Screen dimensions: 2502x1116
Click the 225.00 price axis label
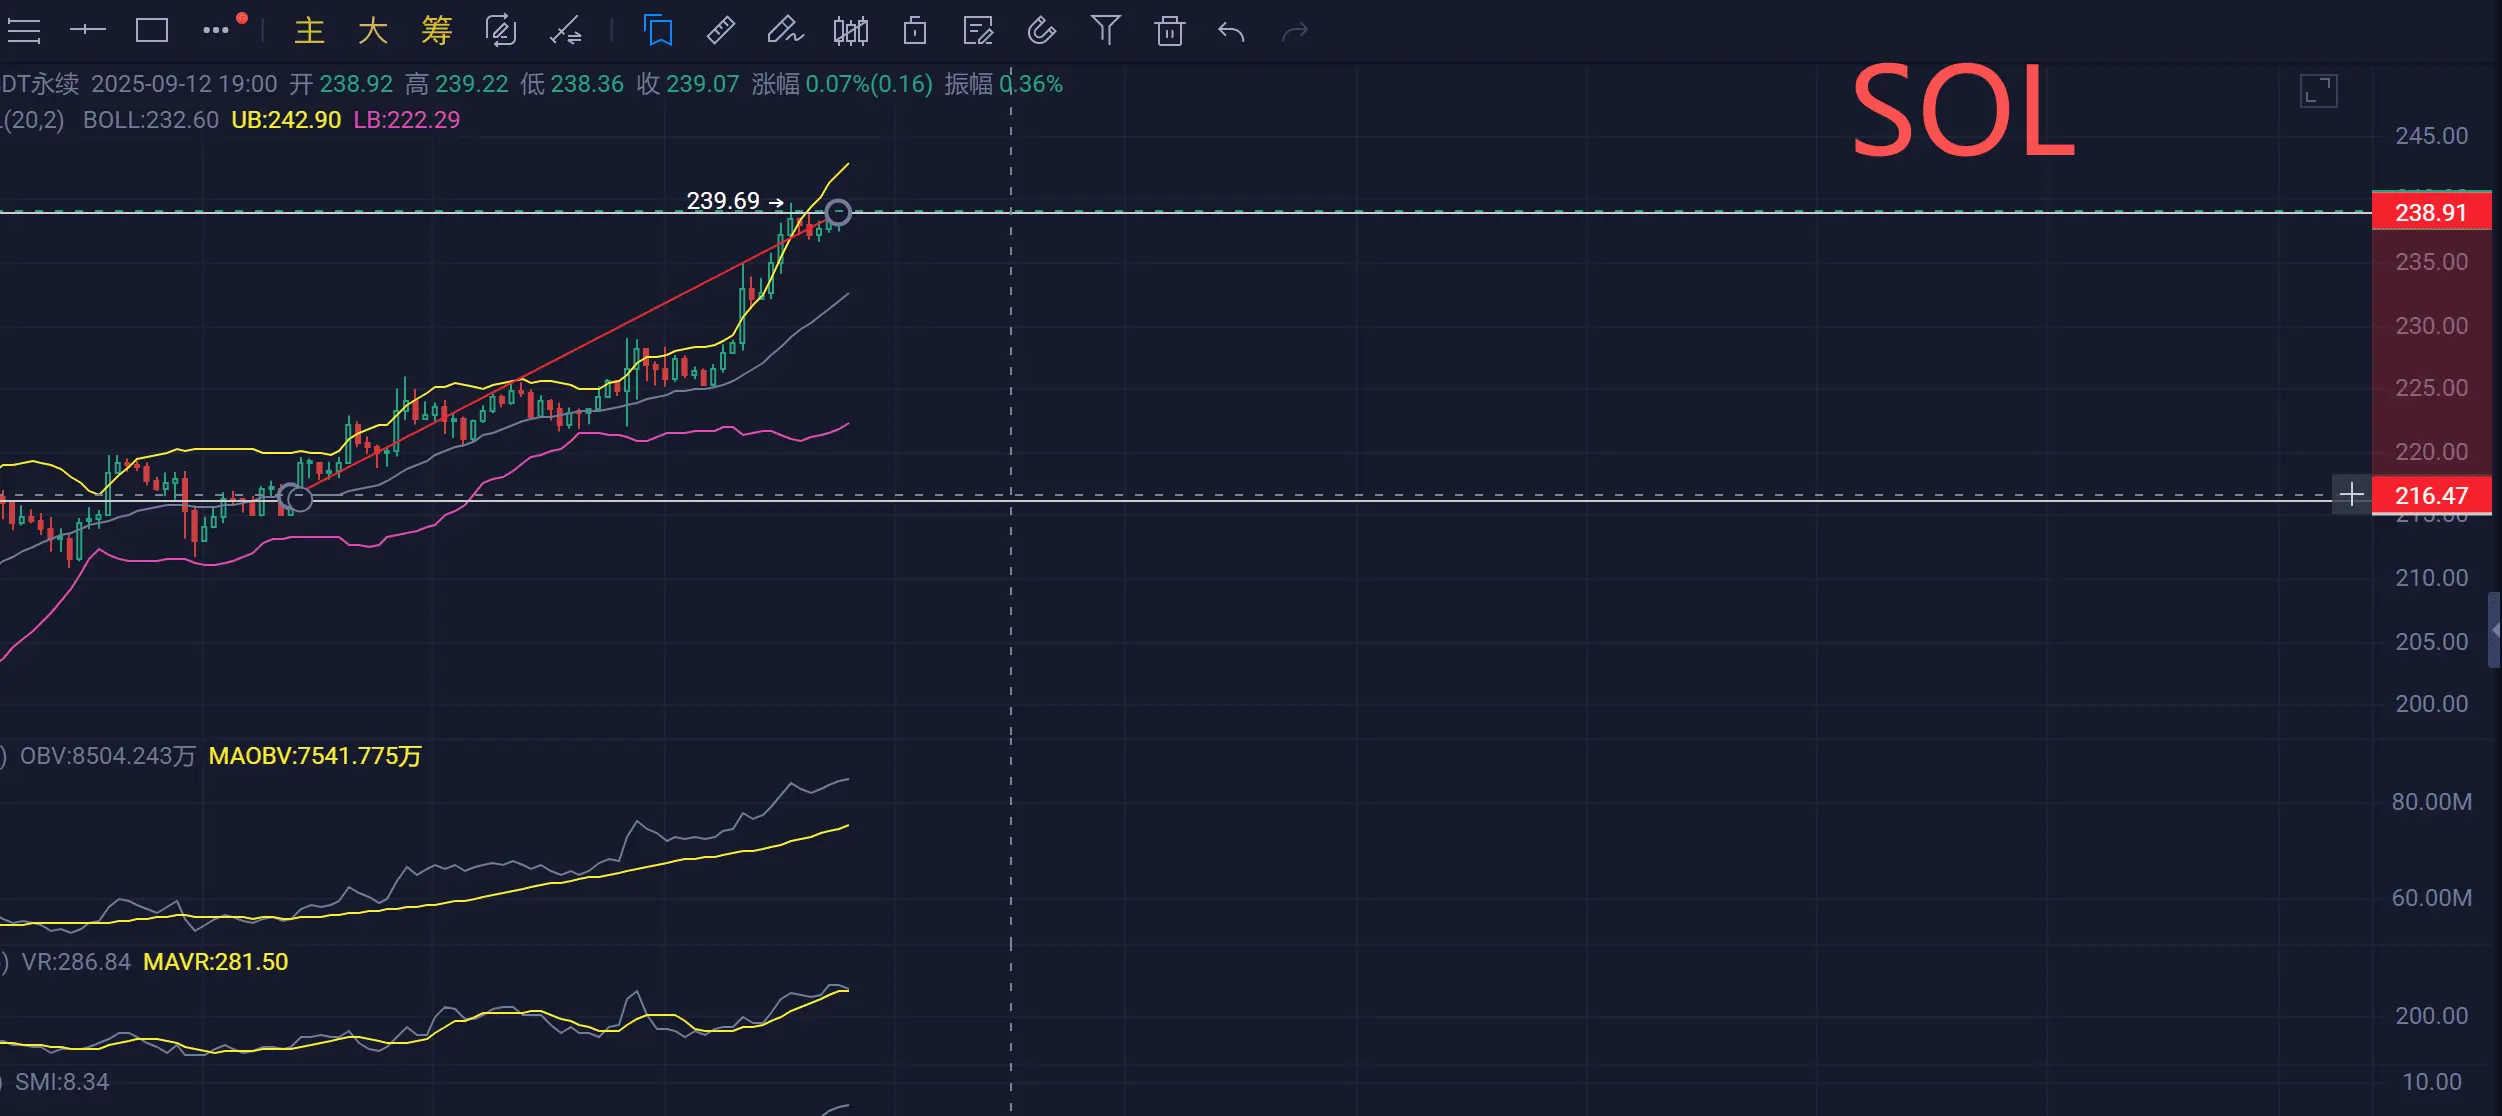point(2431,388)
